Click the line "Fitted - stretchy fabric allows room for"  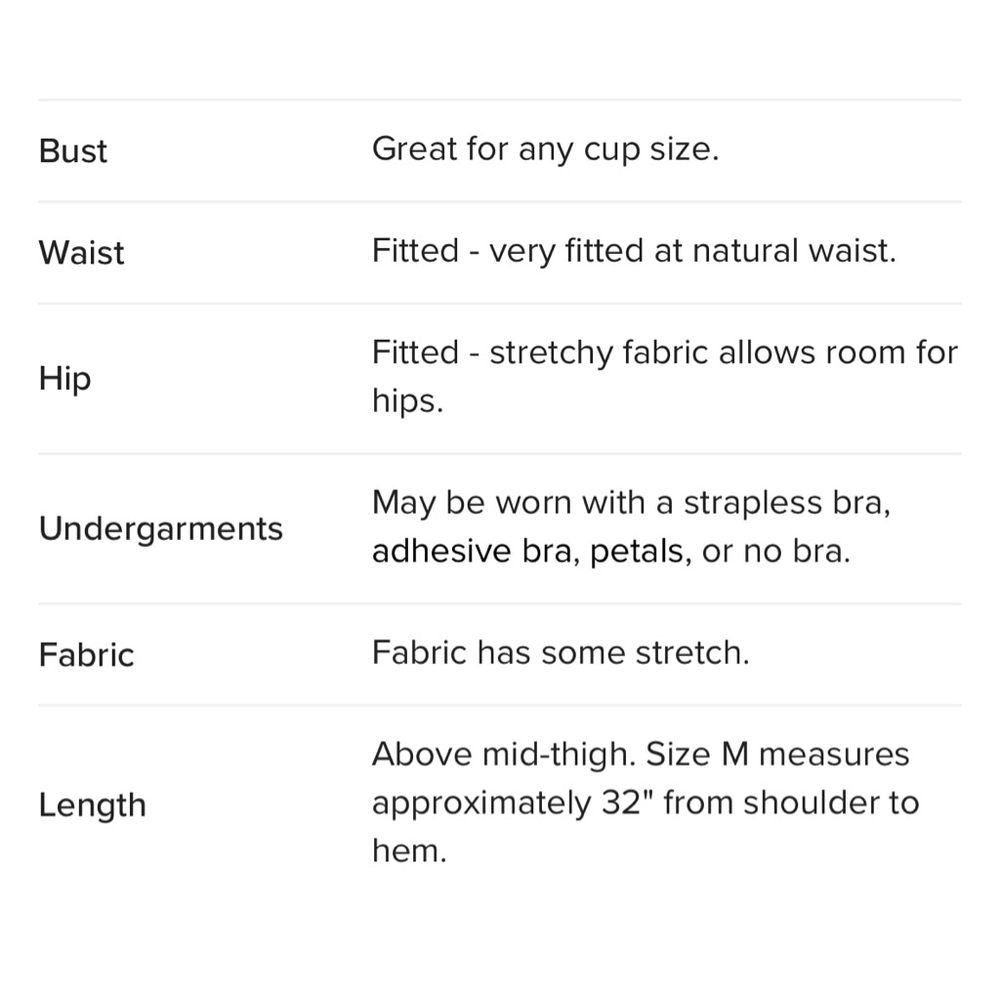point(664,353)
